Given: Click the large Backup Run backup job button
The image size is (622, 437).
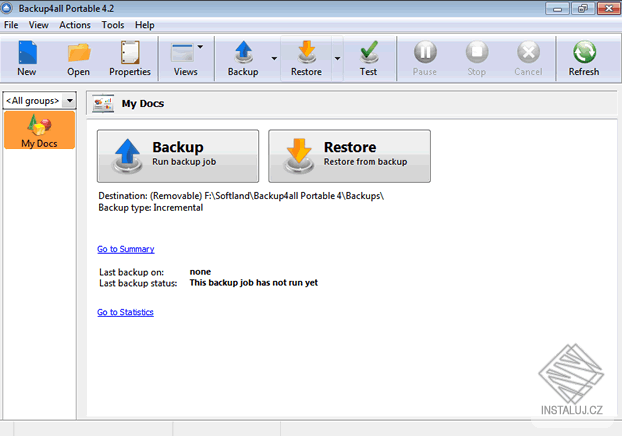Looking at the screenshot, I should [178, 156].
